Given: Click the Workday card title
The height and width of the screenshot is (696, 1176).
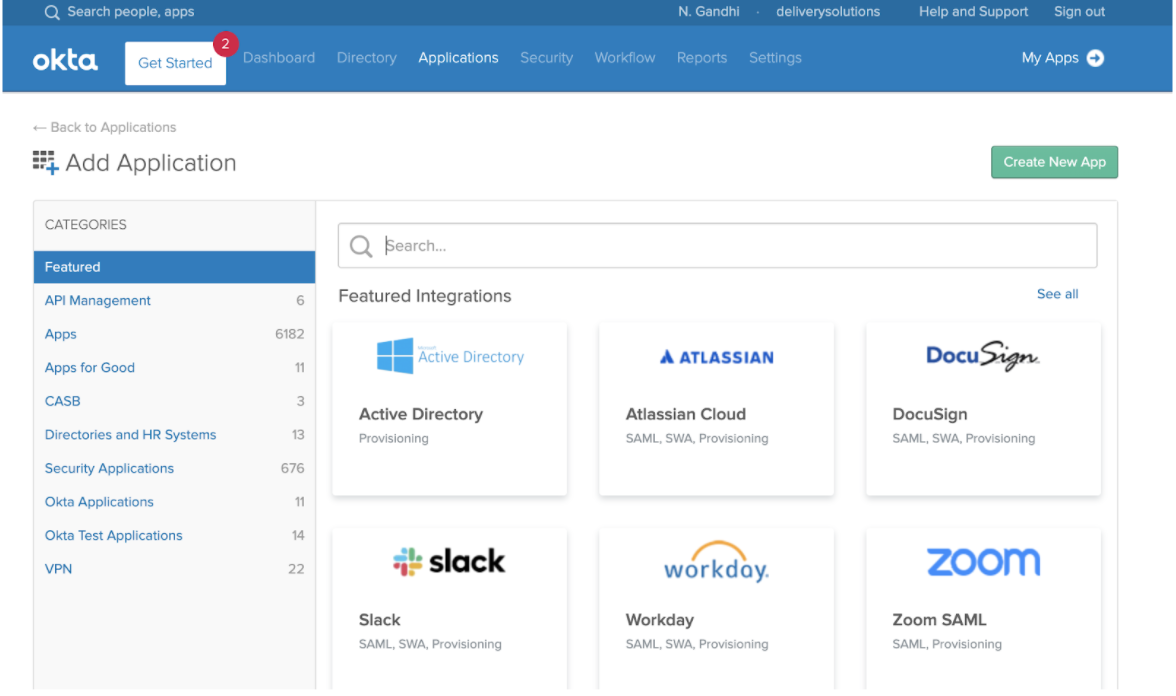Looking at the screenshot, I should click(x=660, y=620).
